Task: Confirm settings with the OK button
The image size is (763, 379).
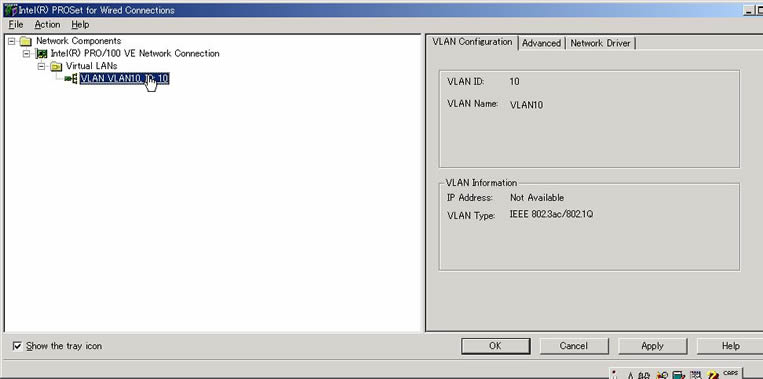Action: 495,346
